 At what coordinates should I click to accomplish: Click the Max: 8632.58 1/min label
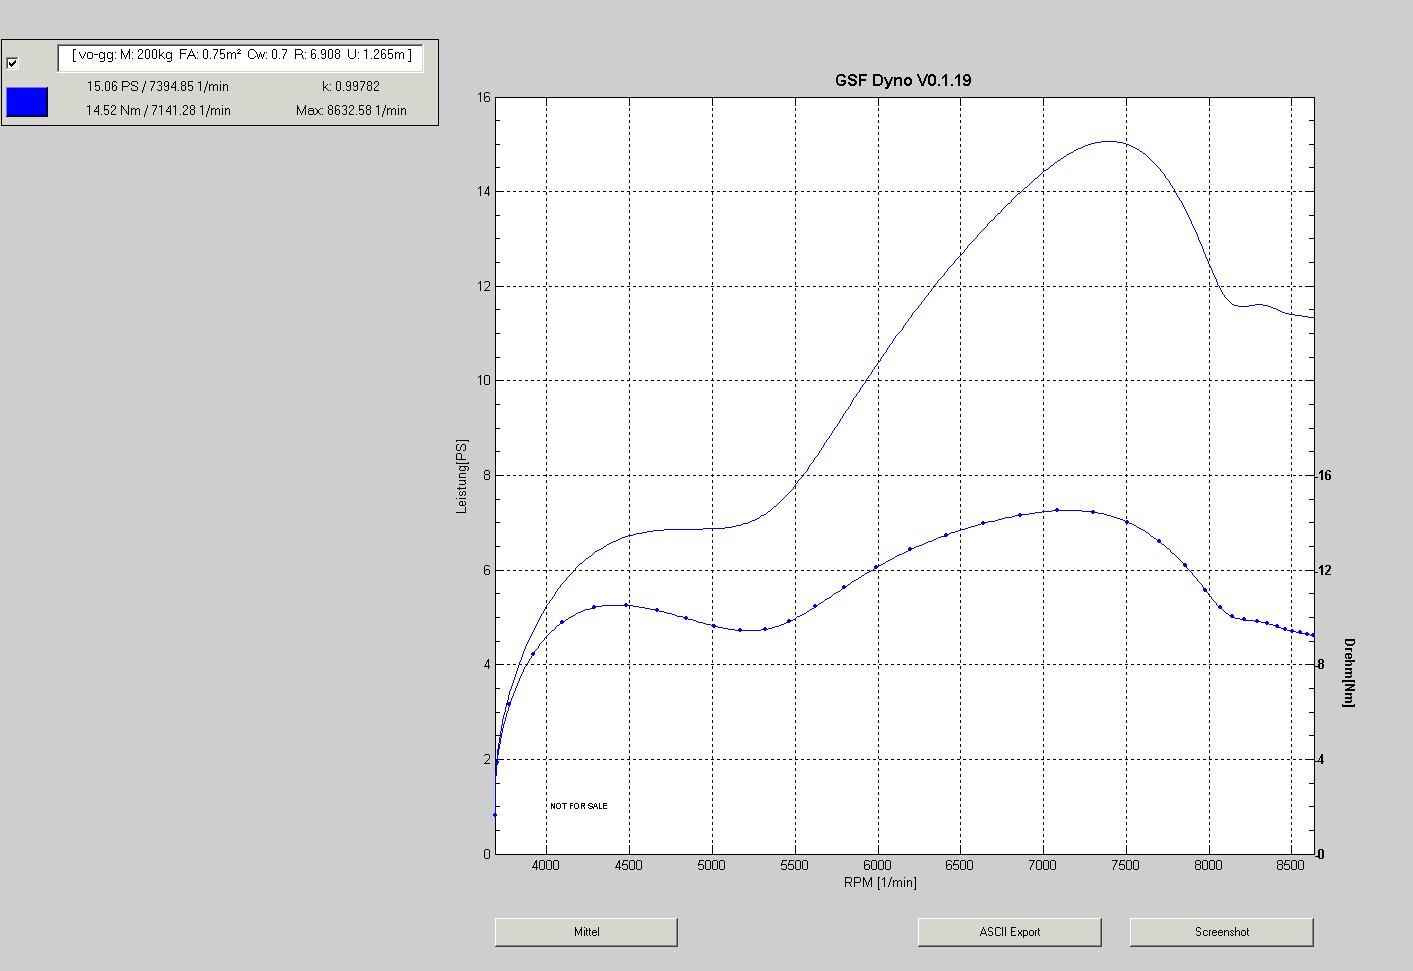[351, 111]
